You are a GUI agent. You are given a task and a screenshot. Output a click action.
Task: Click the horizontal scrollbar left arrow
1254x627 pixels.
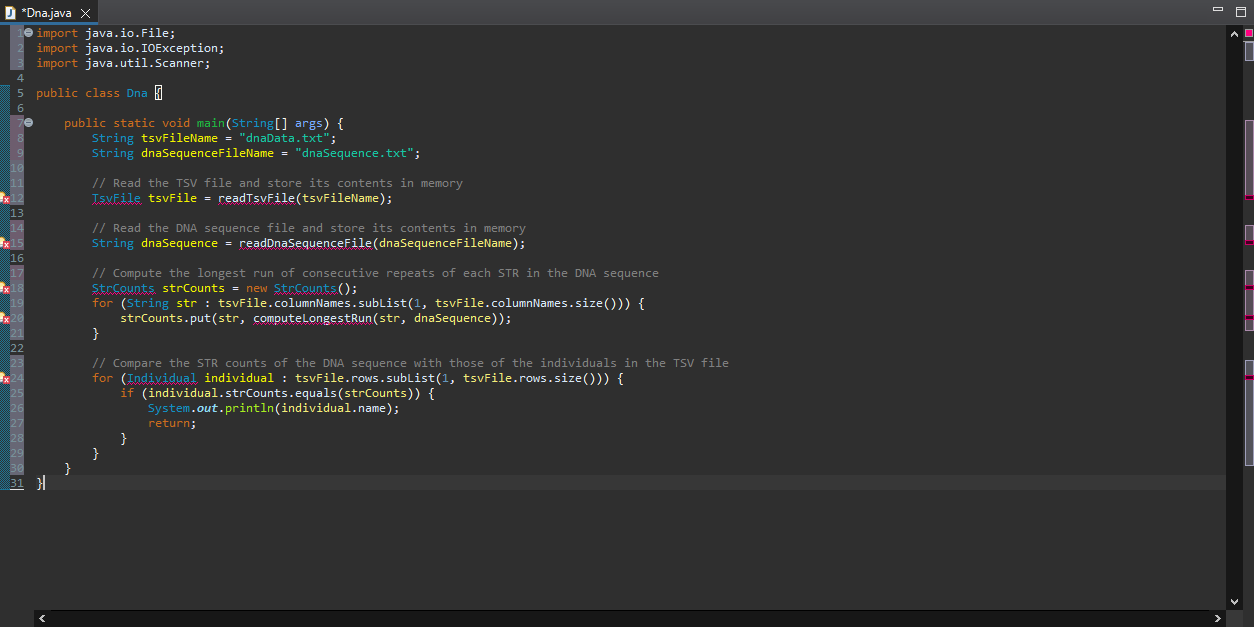[41, 619]
